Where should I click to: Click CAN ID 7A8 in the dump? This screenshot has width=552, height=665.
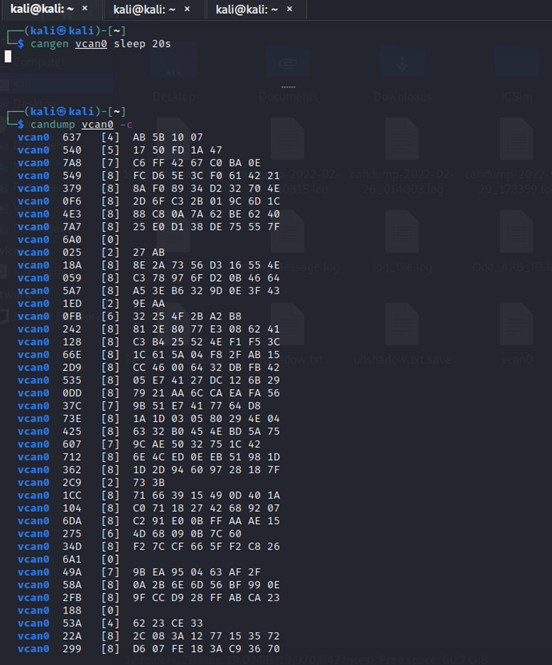[x=72, y=163]
